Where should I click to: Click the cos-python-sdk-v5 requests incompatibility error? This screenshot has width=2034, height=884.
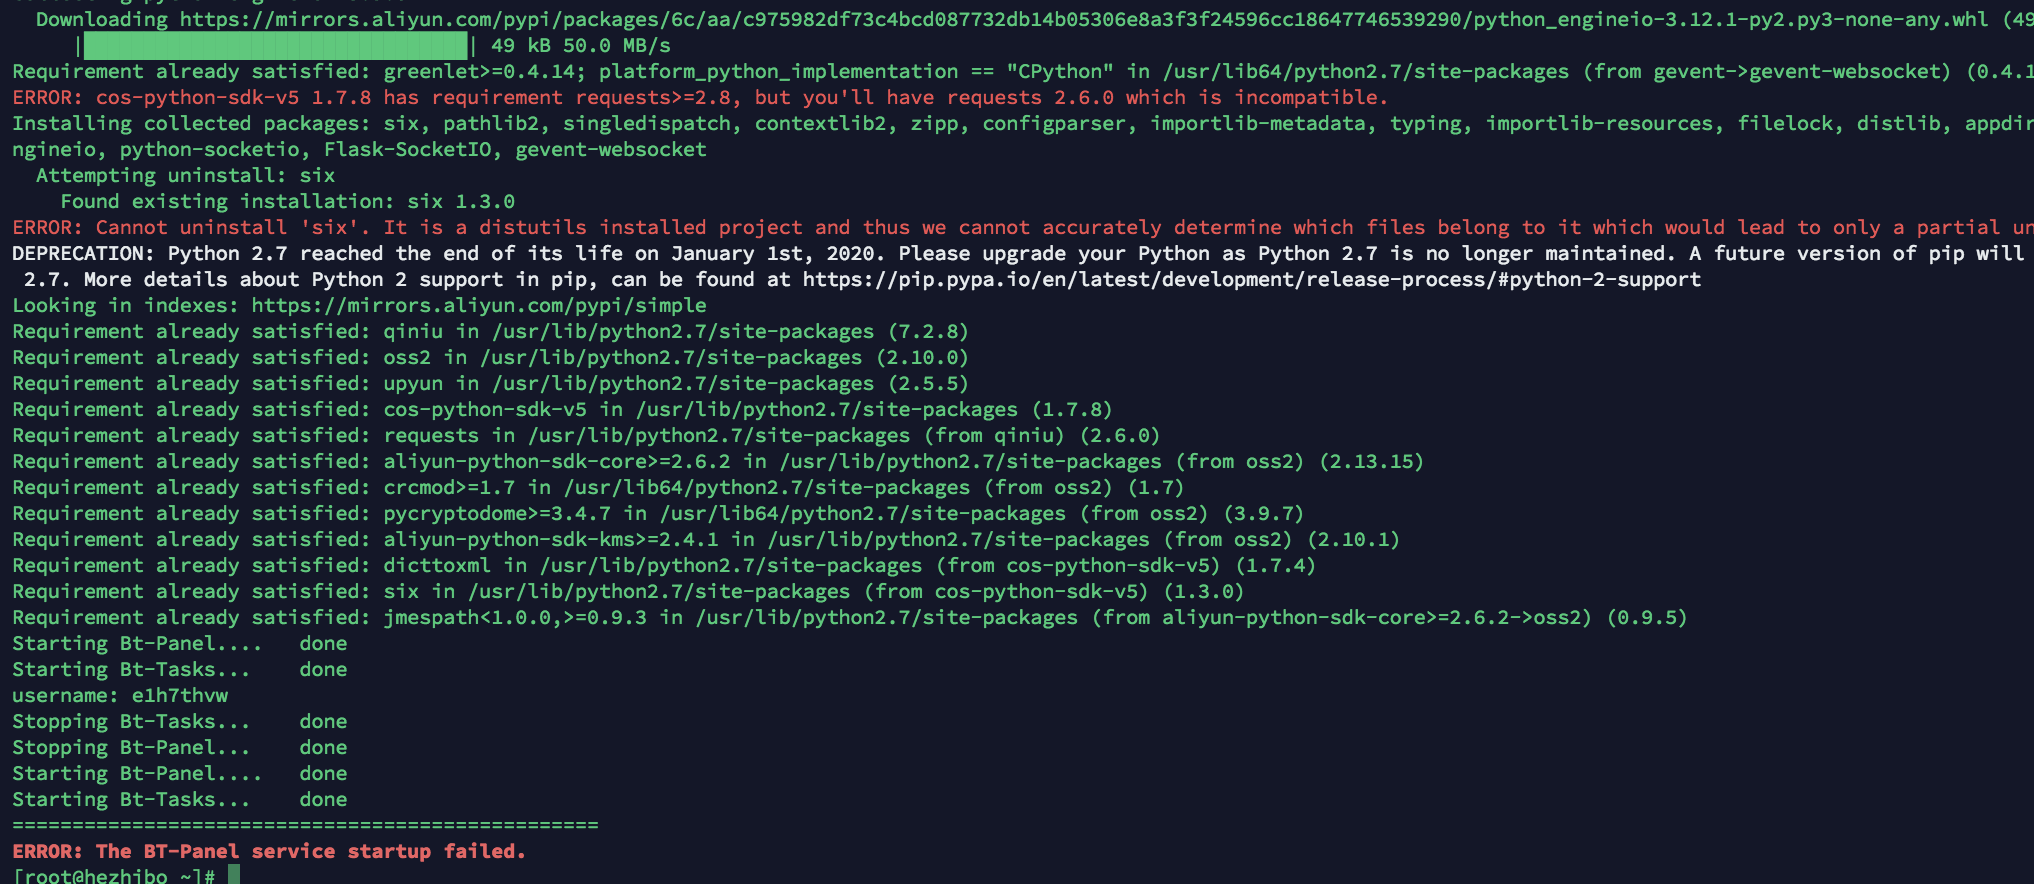[x=700, y=97]
